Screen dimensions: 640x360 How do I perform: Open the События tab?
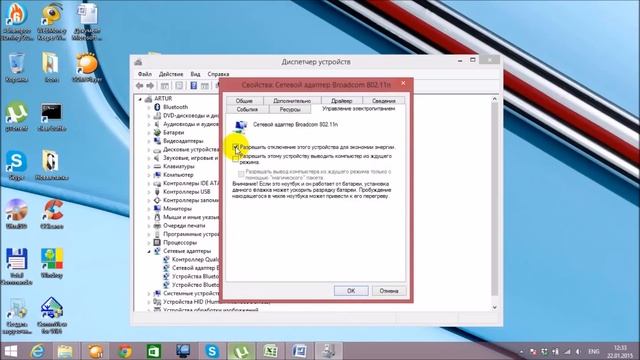(x=247, y=109)
